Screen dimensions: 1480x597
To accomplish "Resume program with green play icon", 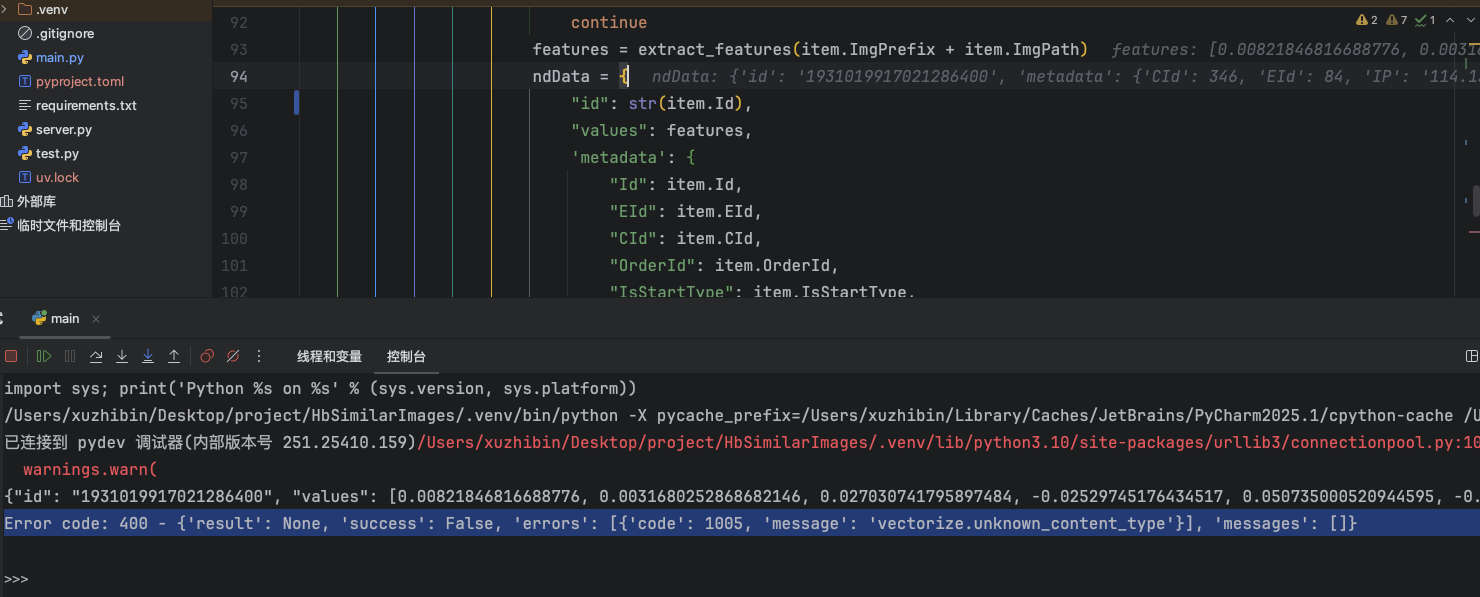I will (43, 356).
